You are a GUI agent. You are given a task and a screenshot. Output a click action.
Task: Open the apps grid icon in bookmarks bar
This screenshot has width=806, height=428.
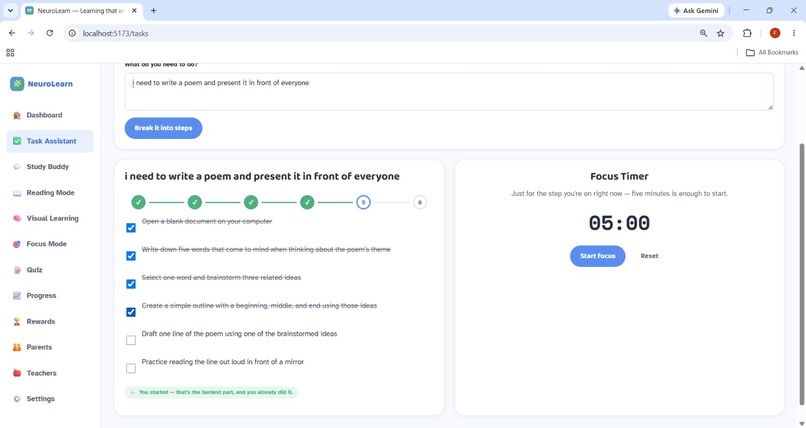[10, 52]
